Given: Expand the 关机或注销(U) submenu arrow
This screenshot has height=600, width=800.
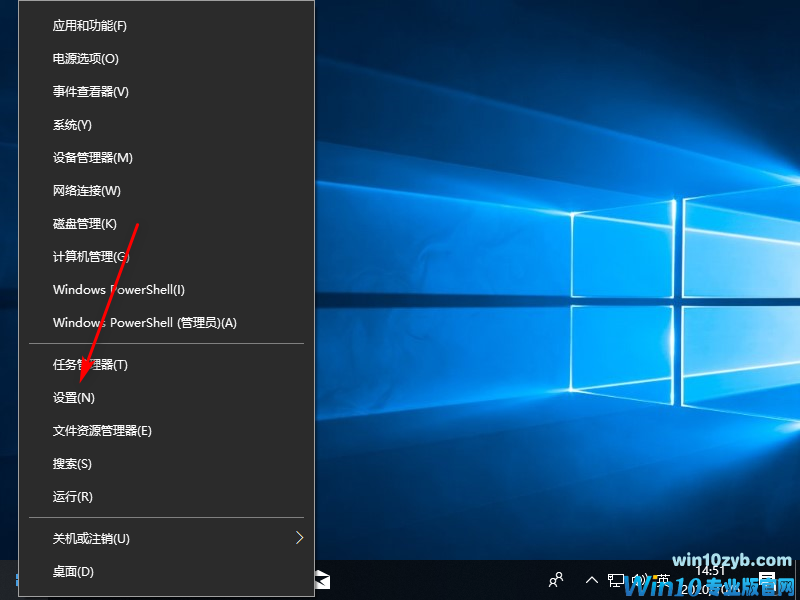Looking at the screenshot, I should click(299, 538).
